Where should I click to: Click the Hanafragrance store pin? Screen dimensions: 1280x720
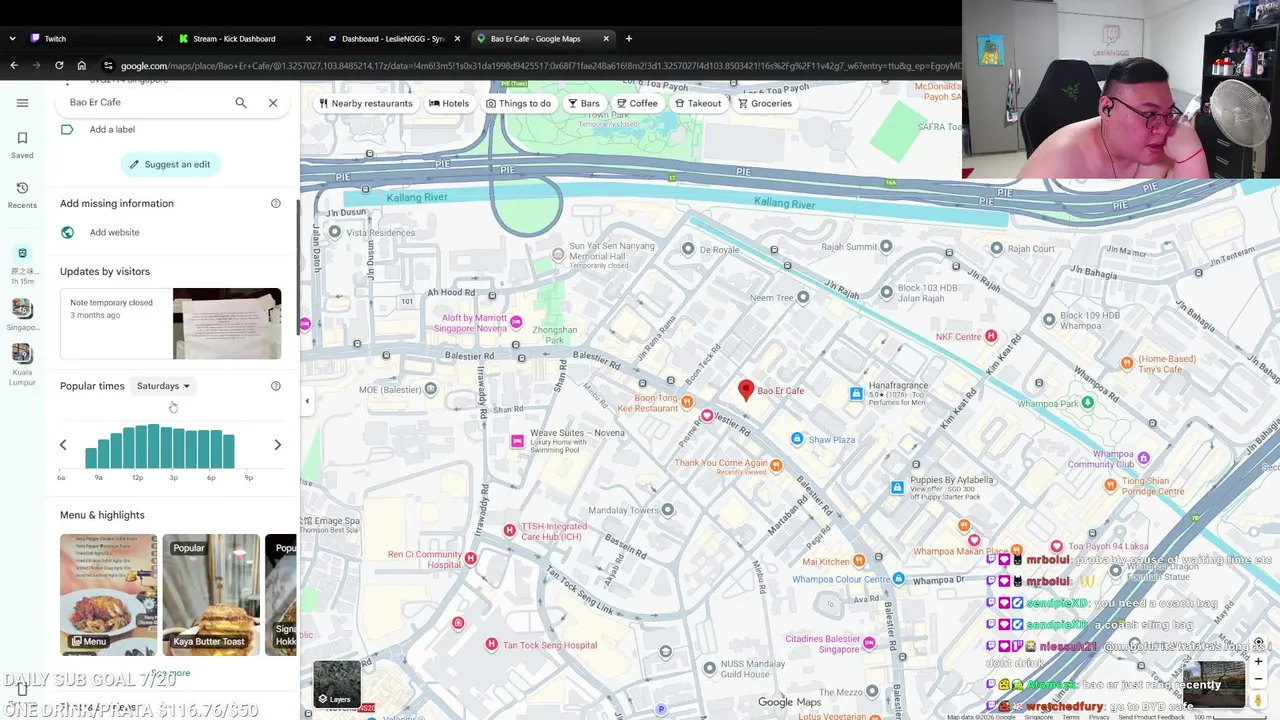[x=856, y=394]
